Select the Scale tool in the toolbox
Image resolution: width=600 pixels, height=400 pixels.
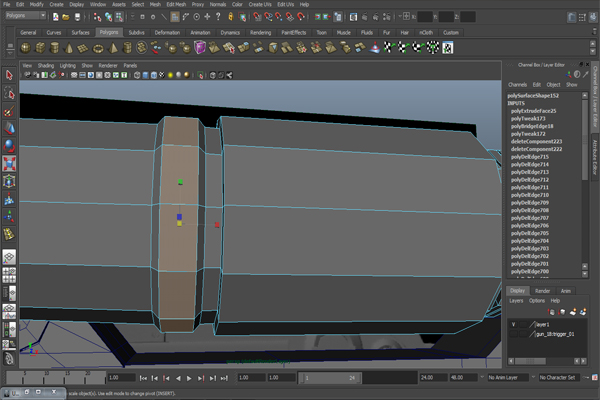coord(9,163)
